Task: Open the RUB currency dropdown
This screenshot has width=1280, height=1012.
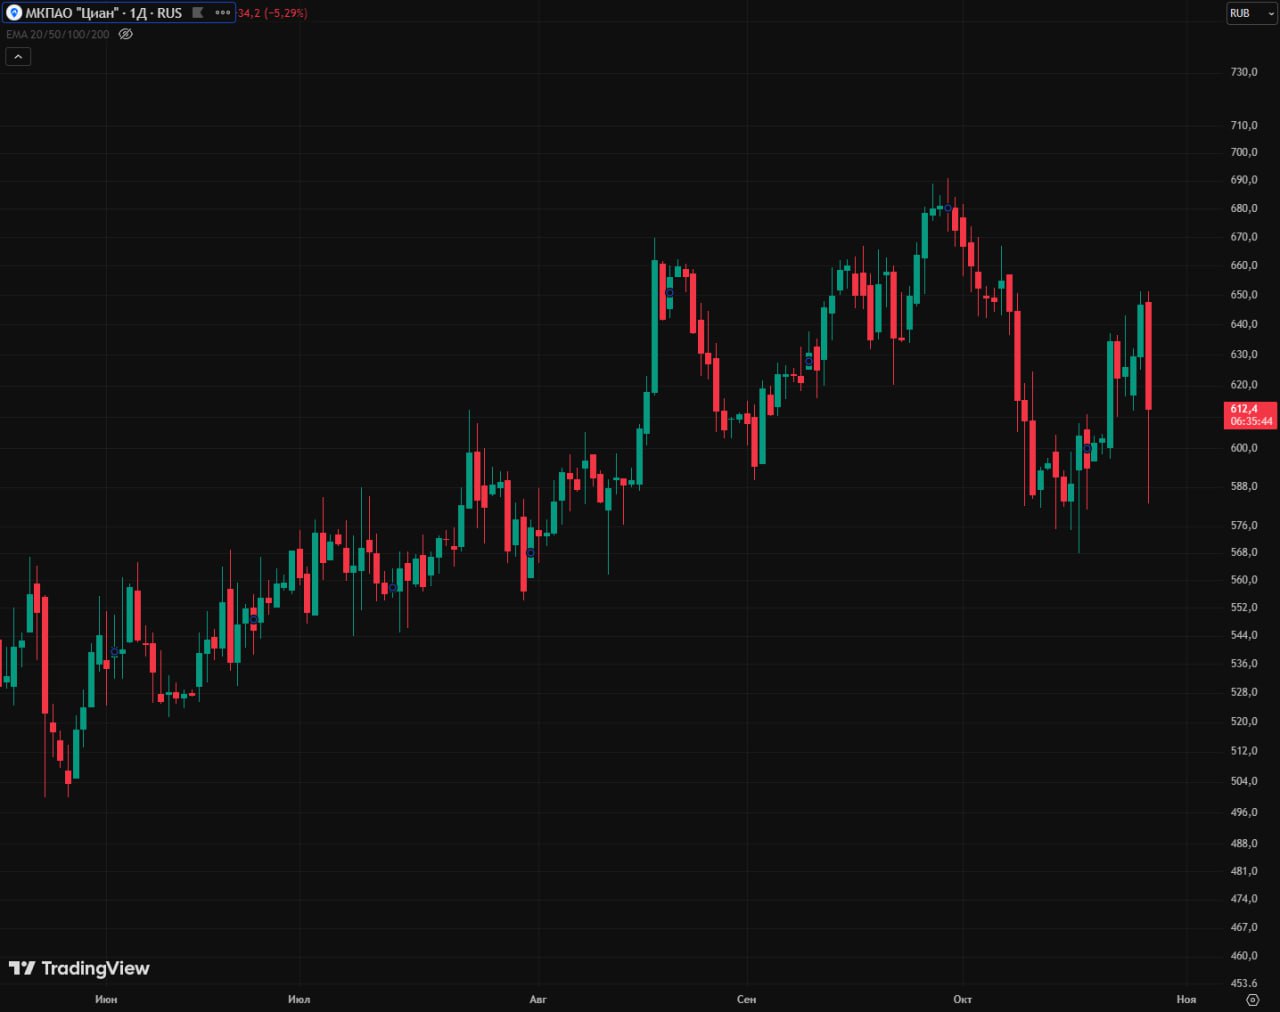Action: [1251, 13]
